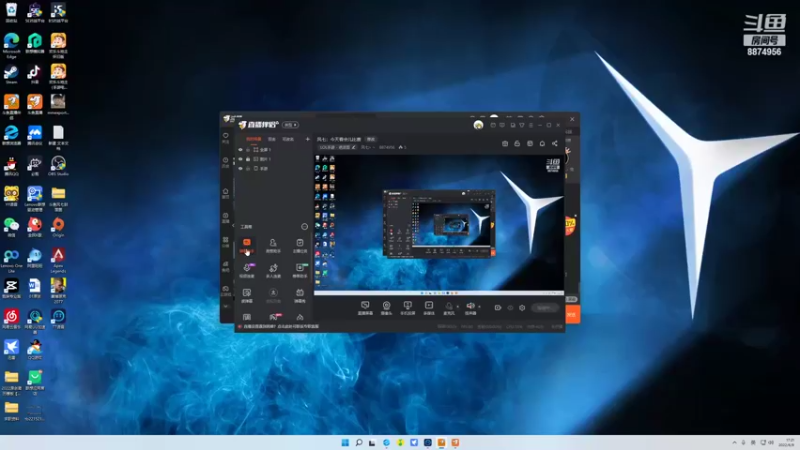Screen dimensions: 800x450
Task: Toggle the preview eye icon beside record
Action: pyautogui.click(x=510, y=308)
